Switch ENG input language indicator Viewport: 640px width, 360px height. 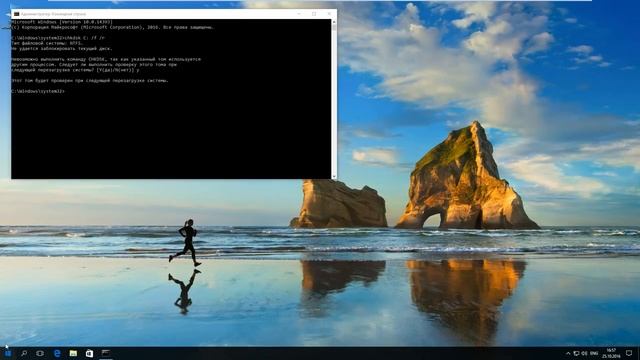(x=594, y=353)
